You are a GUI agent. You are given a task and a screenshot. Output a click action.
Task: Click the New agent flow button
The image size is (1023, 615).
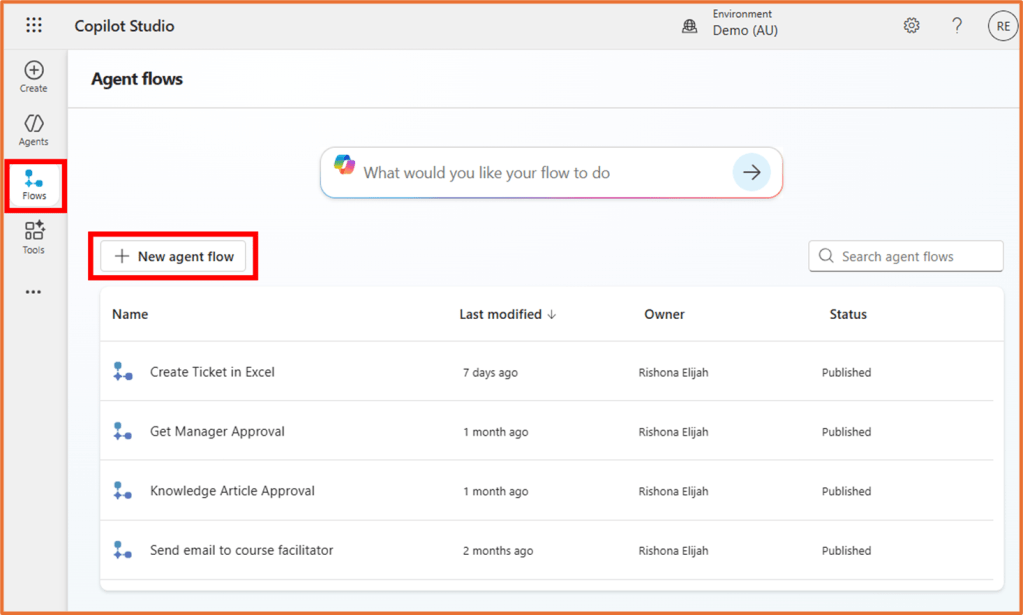(172, 256)
